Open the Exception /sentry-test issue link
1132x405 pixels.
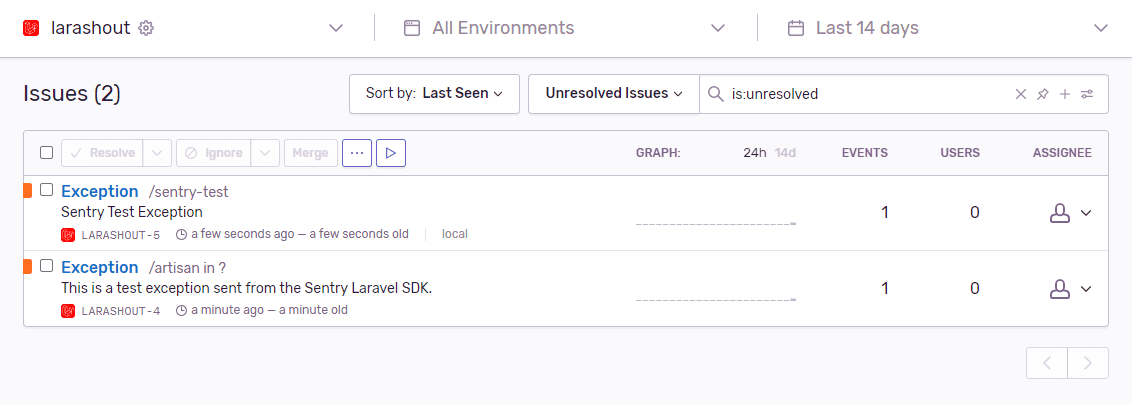pyautogui.click(x=99, y=191)
